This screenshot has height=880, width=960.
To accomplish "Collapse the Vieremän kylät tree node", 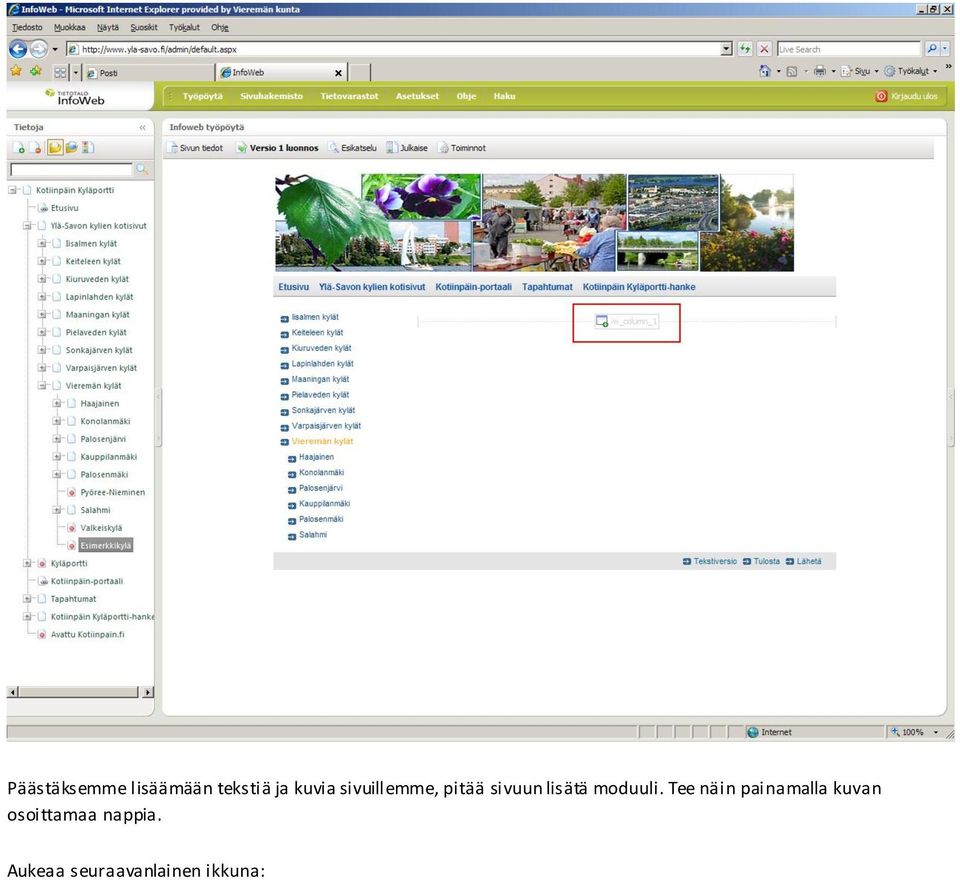I will click(42, 386).
